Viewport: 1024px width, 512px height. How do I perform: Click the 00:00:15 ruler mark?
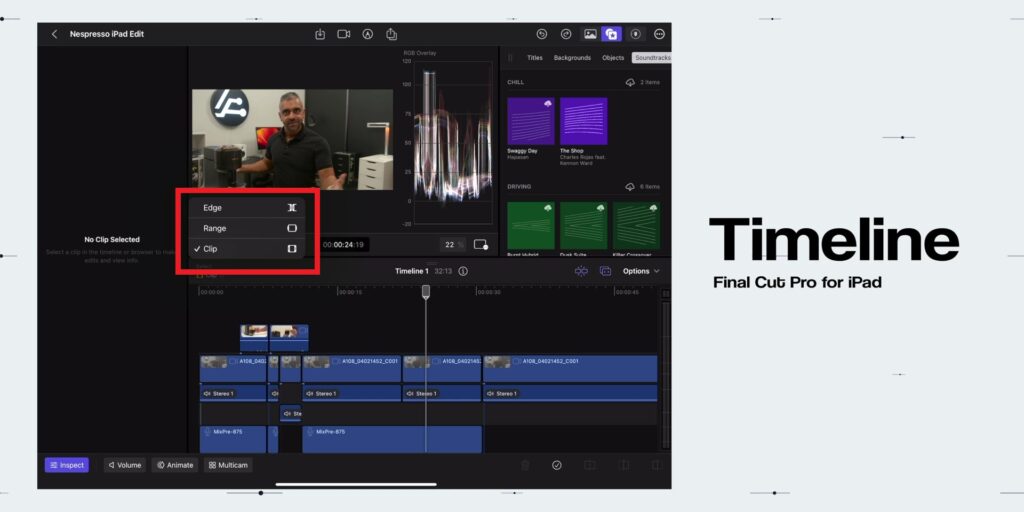(x=350, y=293)
